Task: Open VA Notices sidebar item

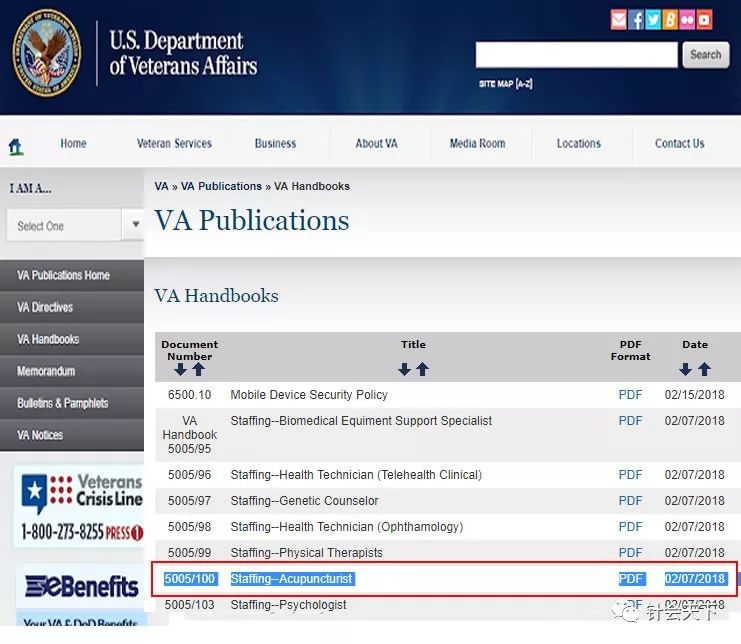Action: pos(72,435)
